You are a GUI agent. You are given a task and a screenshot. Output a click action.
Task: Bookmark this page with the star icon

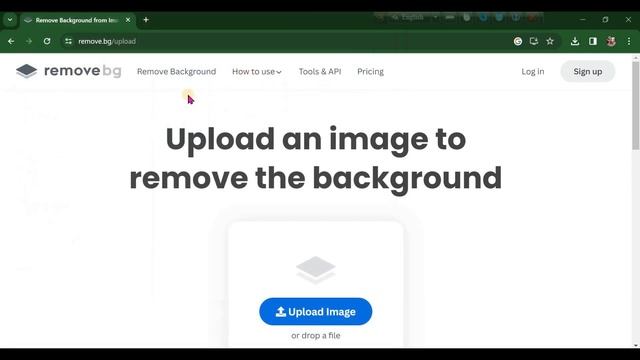[550, 41]
